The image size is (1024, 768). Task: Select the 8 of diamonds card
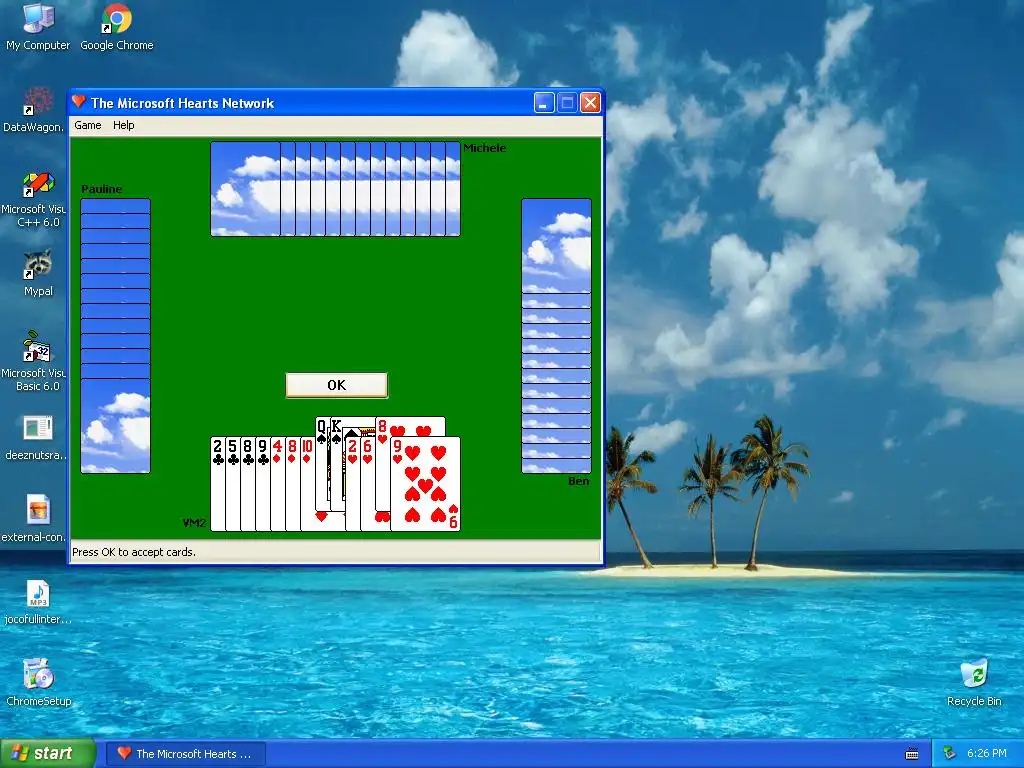click(293, 484)
